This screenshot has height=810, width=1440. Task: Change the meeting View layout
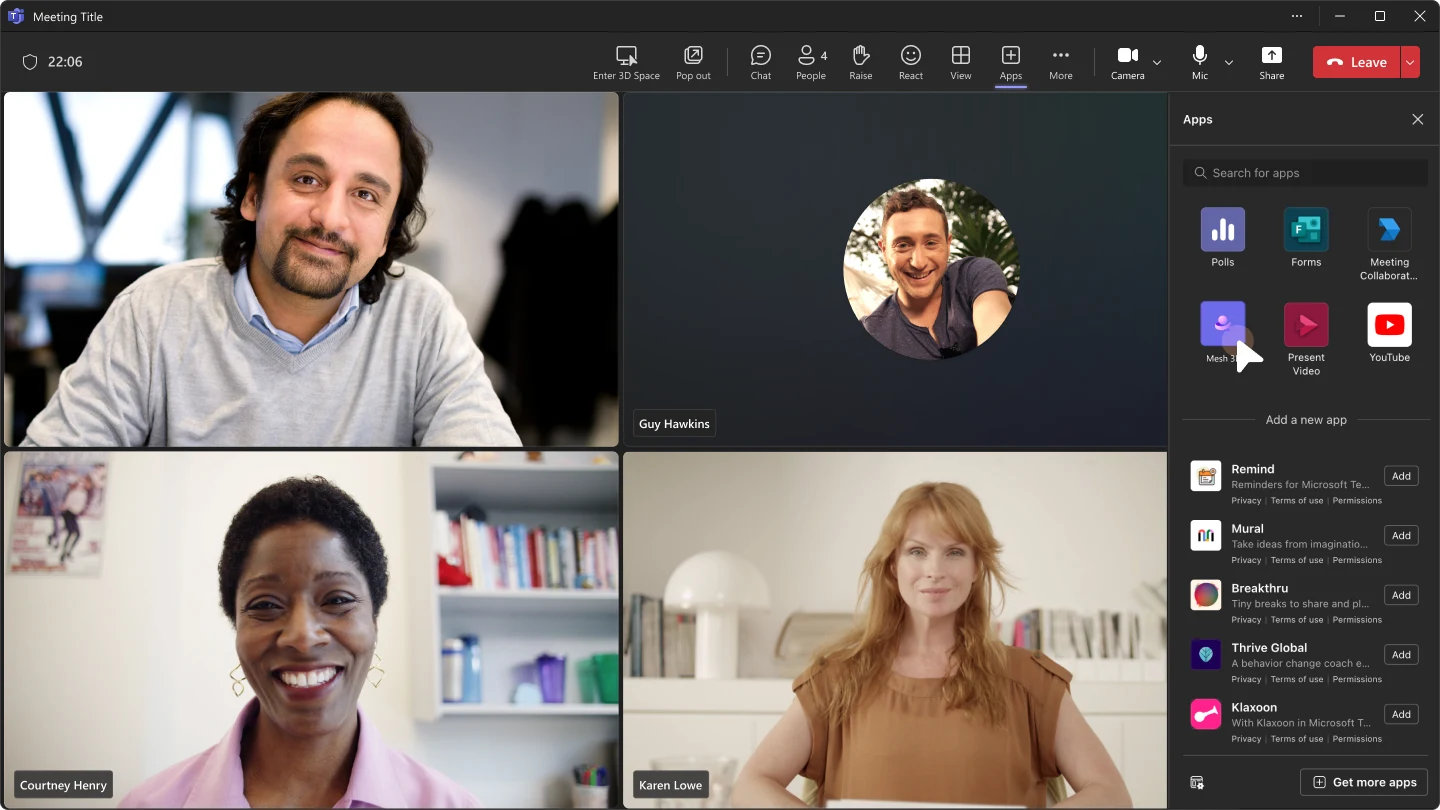click(961, 62)
